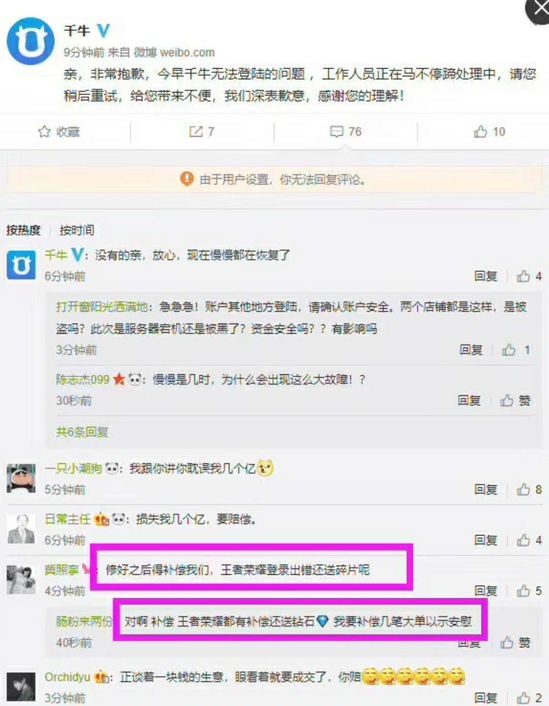This screenshot has height=706, width=549.
Task: Open the comments icon showing 76
Action: pos(336,131)
